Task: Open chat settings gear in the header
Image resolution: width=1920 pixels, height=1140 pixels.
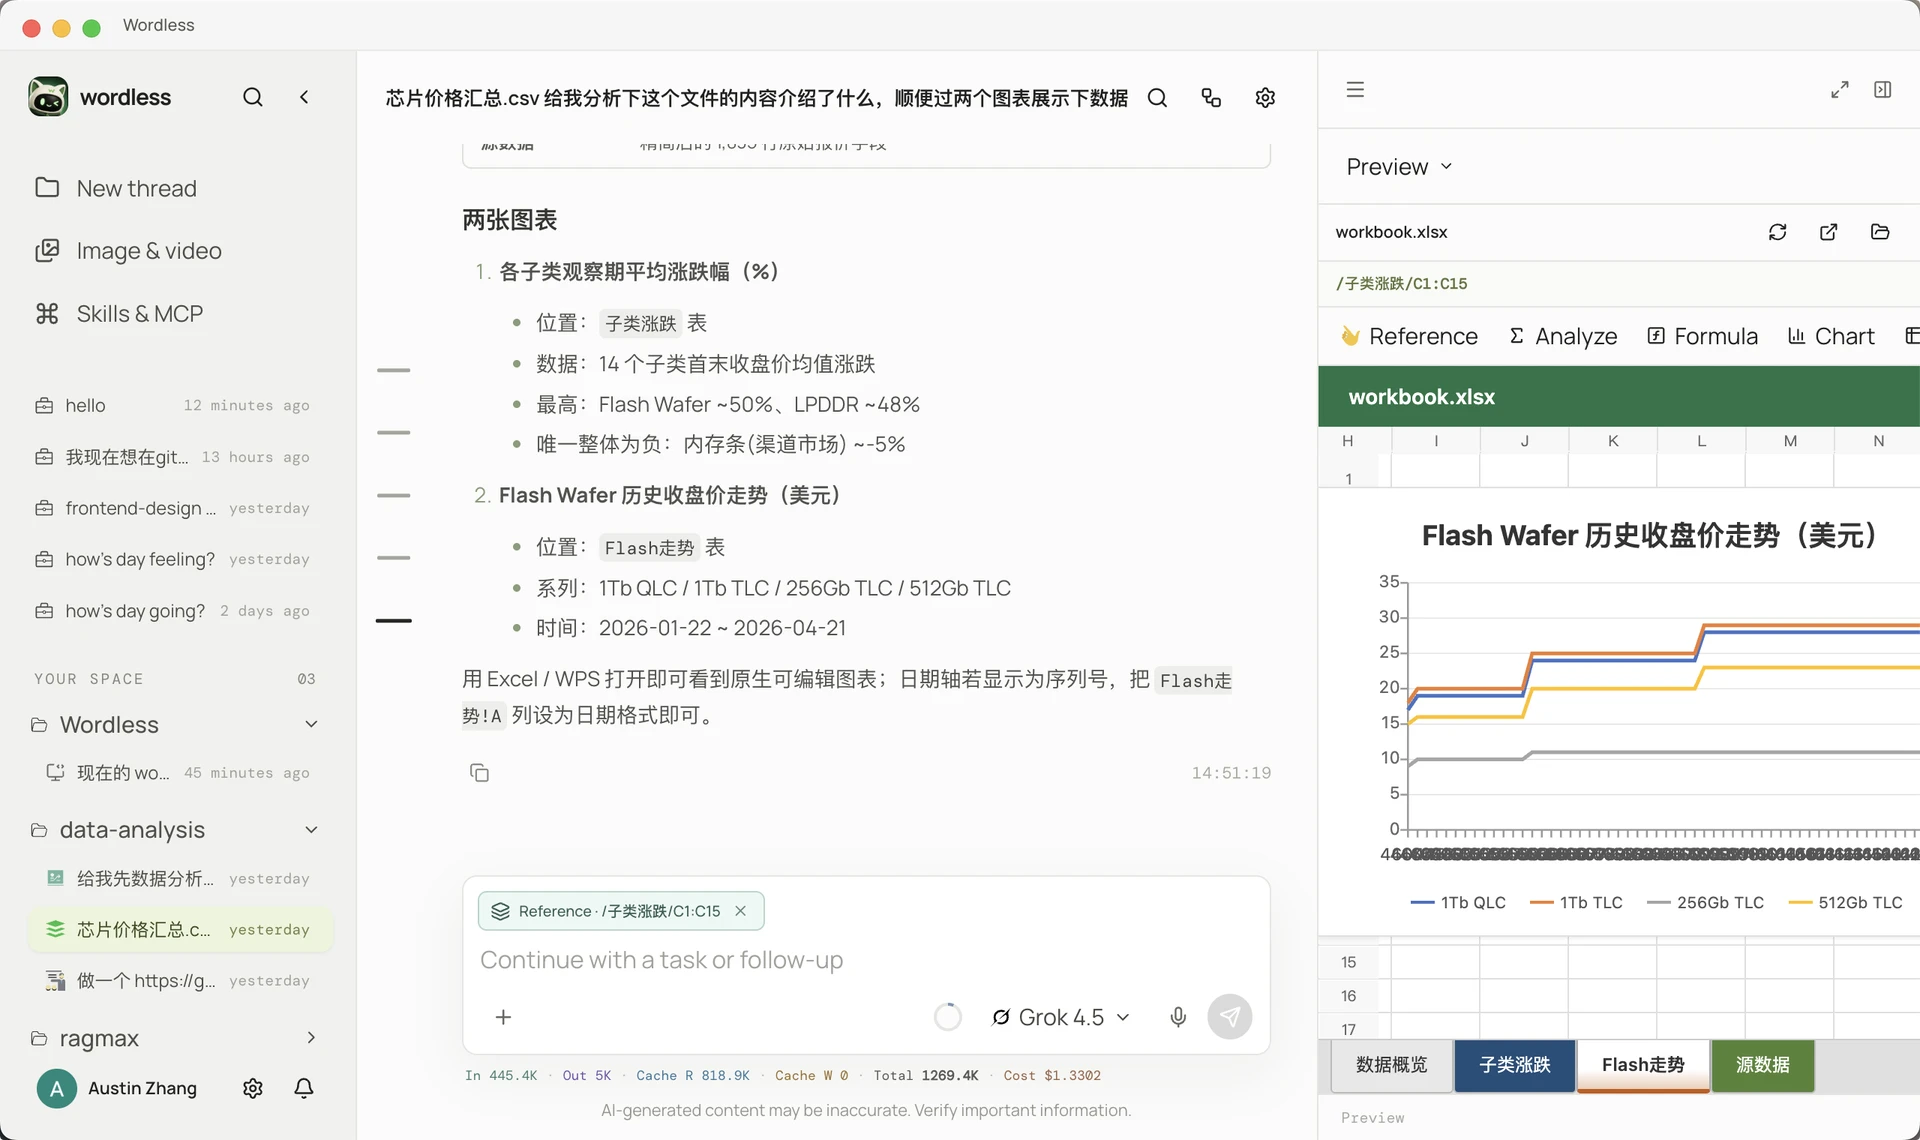Action: [x=1265, y=98]
